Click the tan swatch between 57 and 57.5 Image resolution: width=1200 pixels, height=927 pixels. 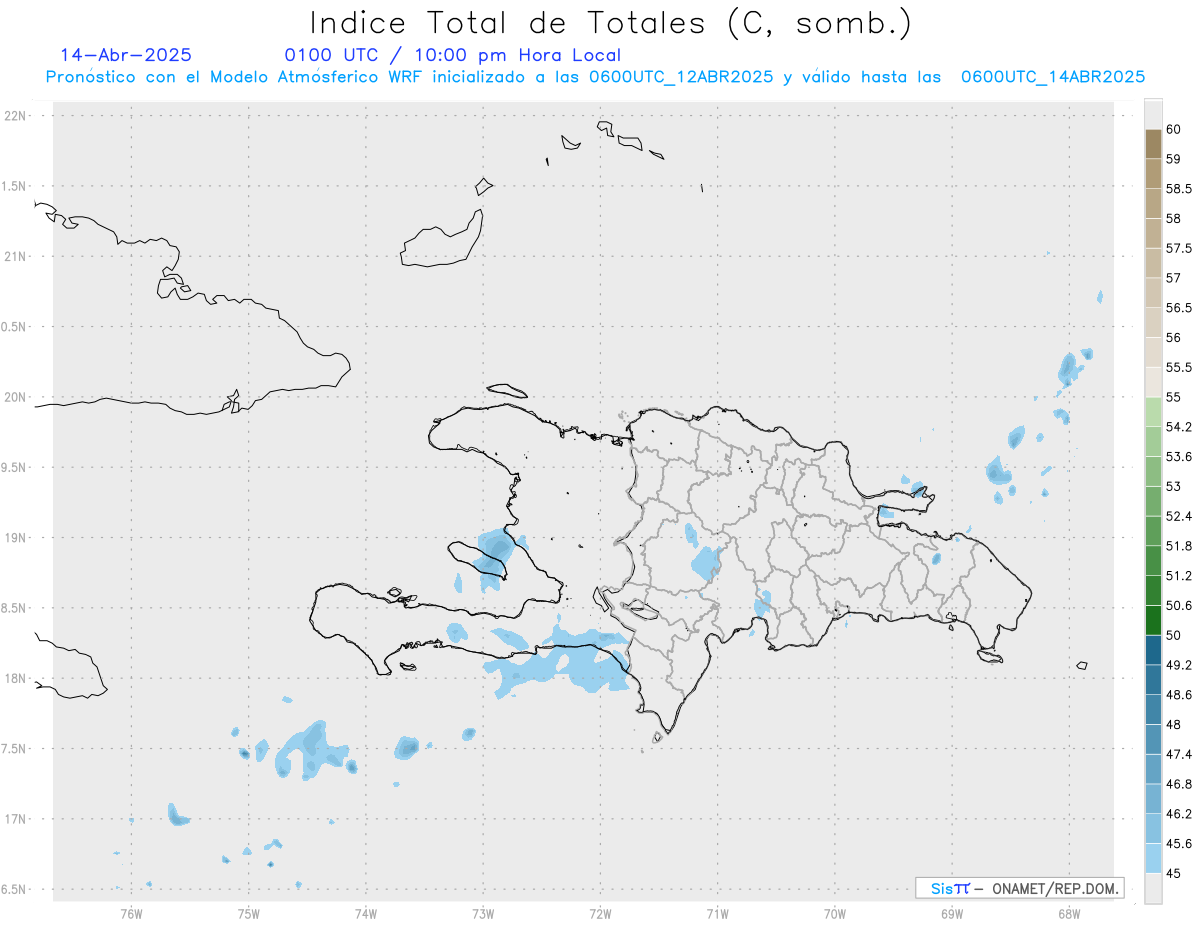(x=1153, y=263)
